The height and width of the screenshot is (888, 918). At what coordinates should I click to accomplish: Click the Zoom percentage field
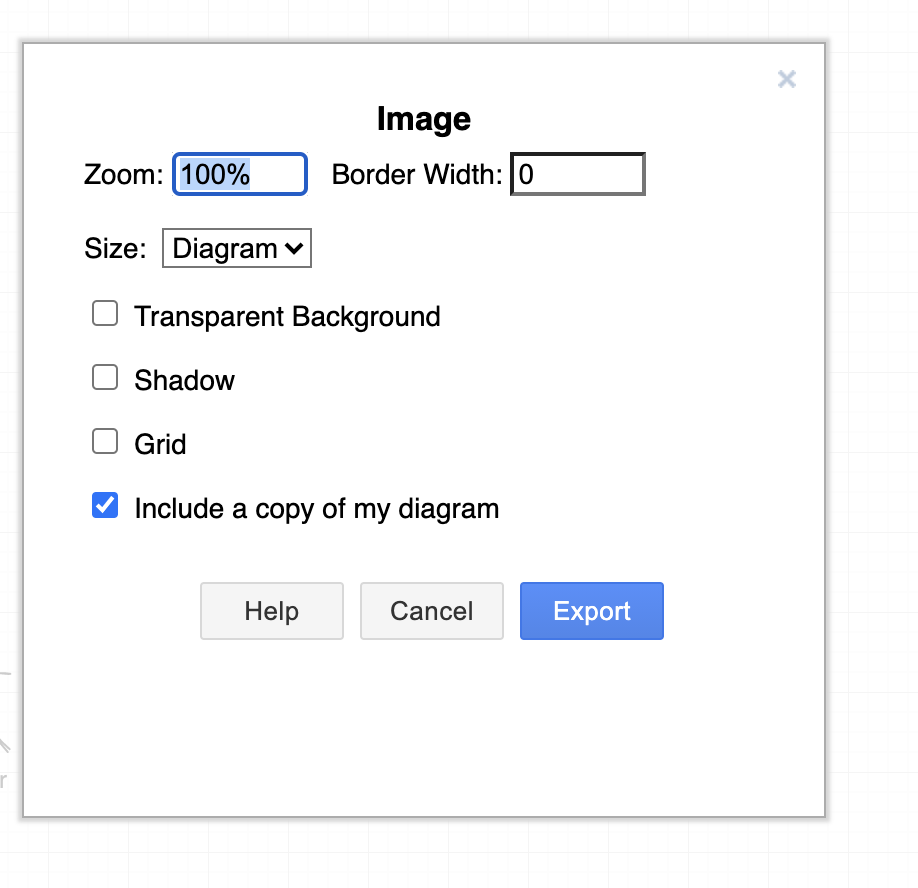click(x=240, y=174)
